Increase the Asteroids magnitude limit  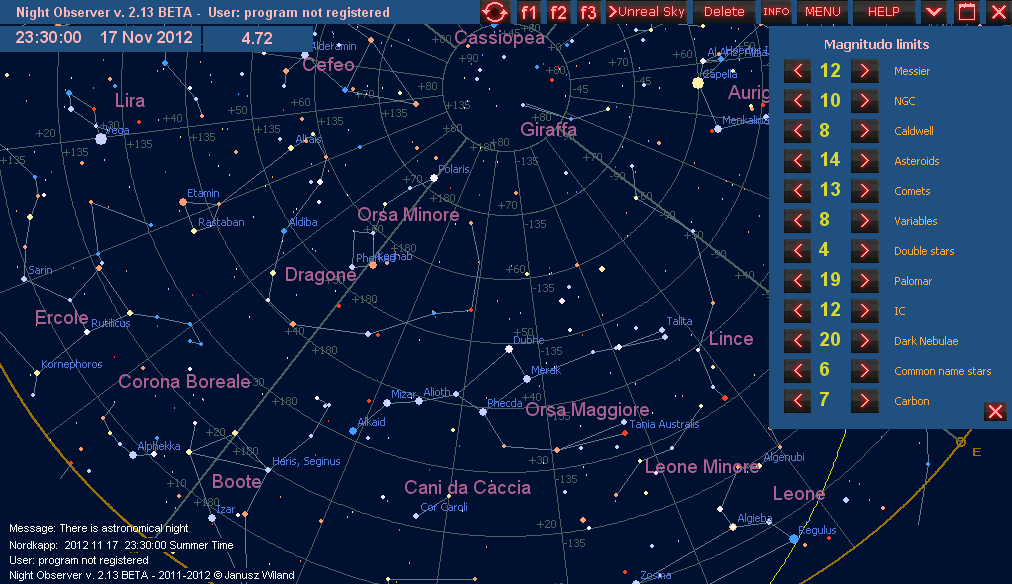point(865,161)
